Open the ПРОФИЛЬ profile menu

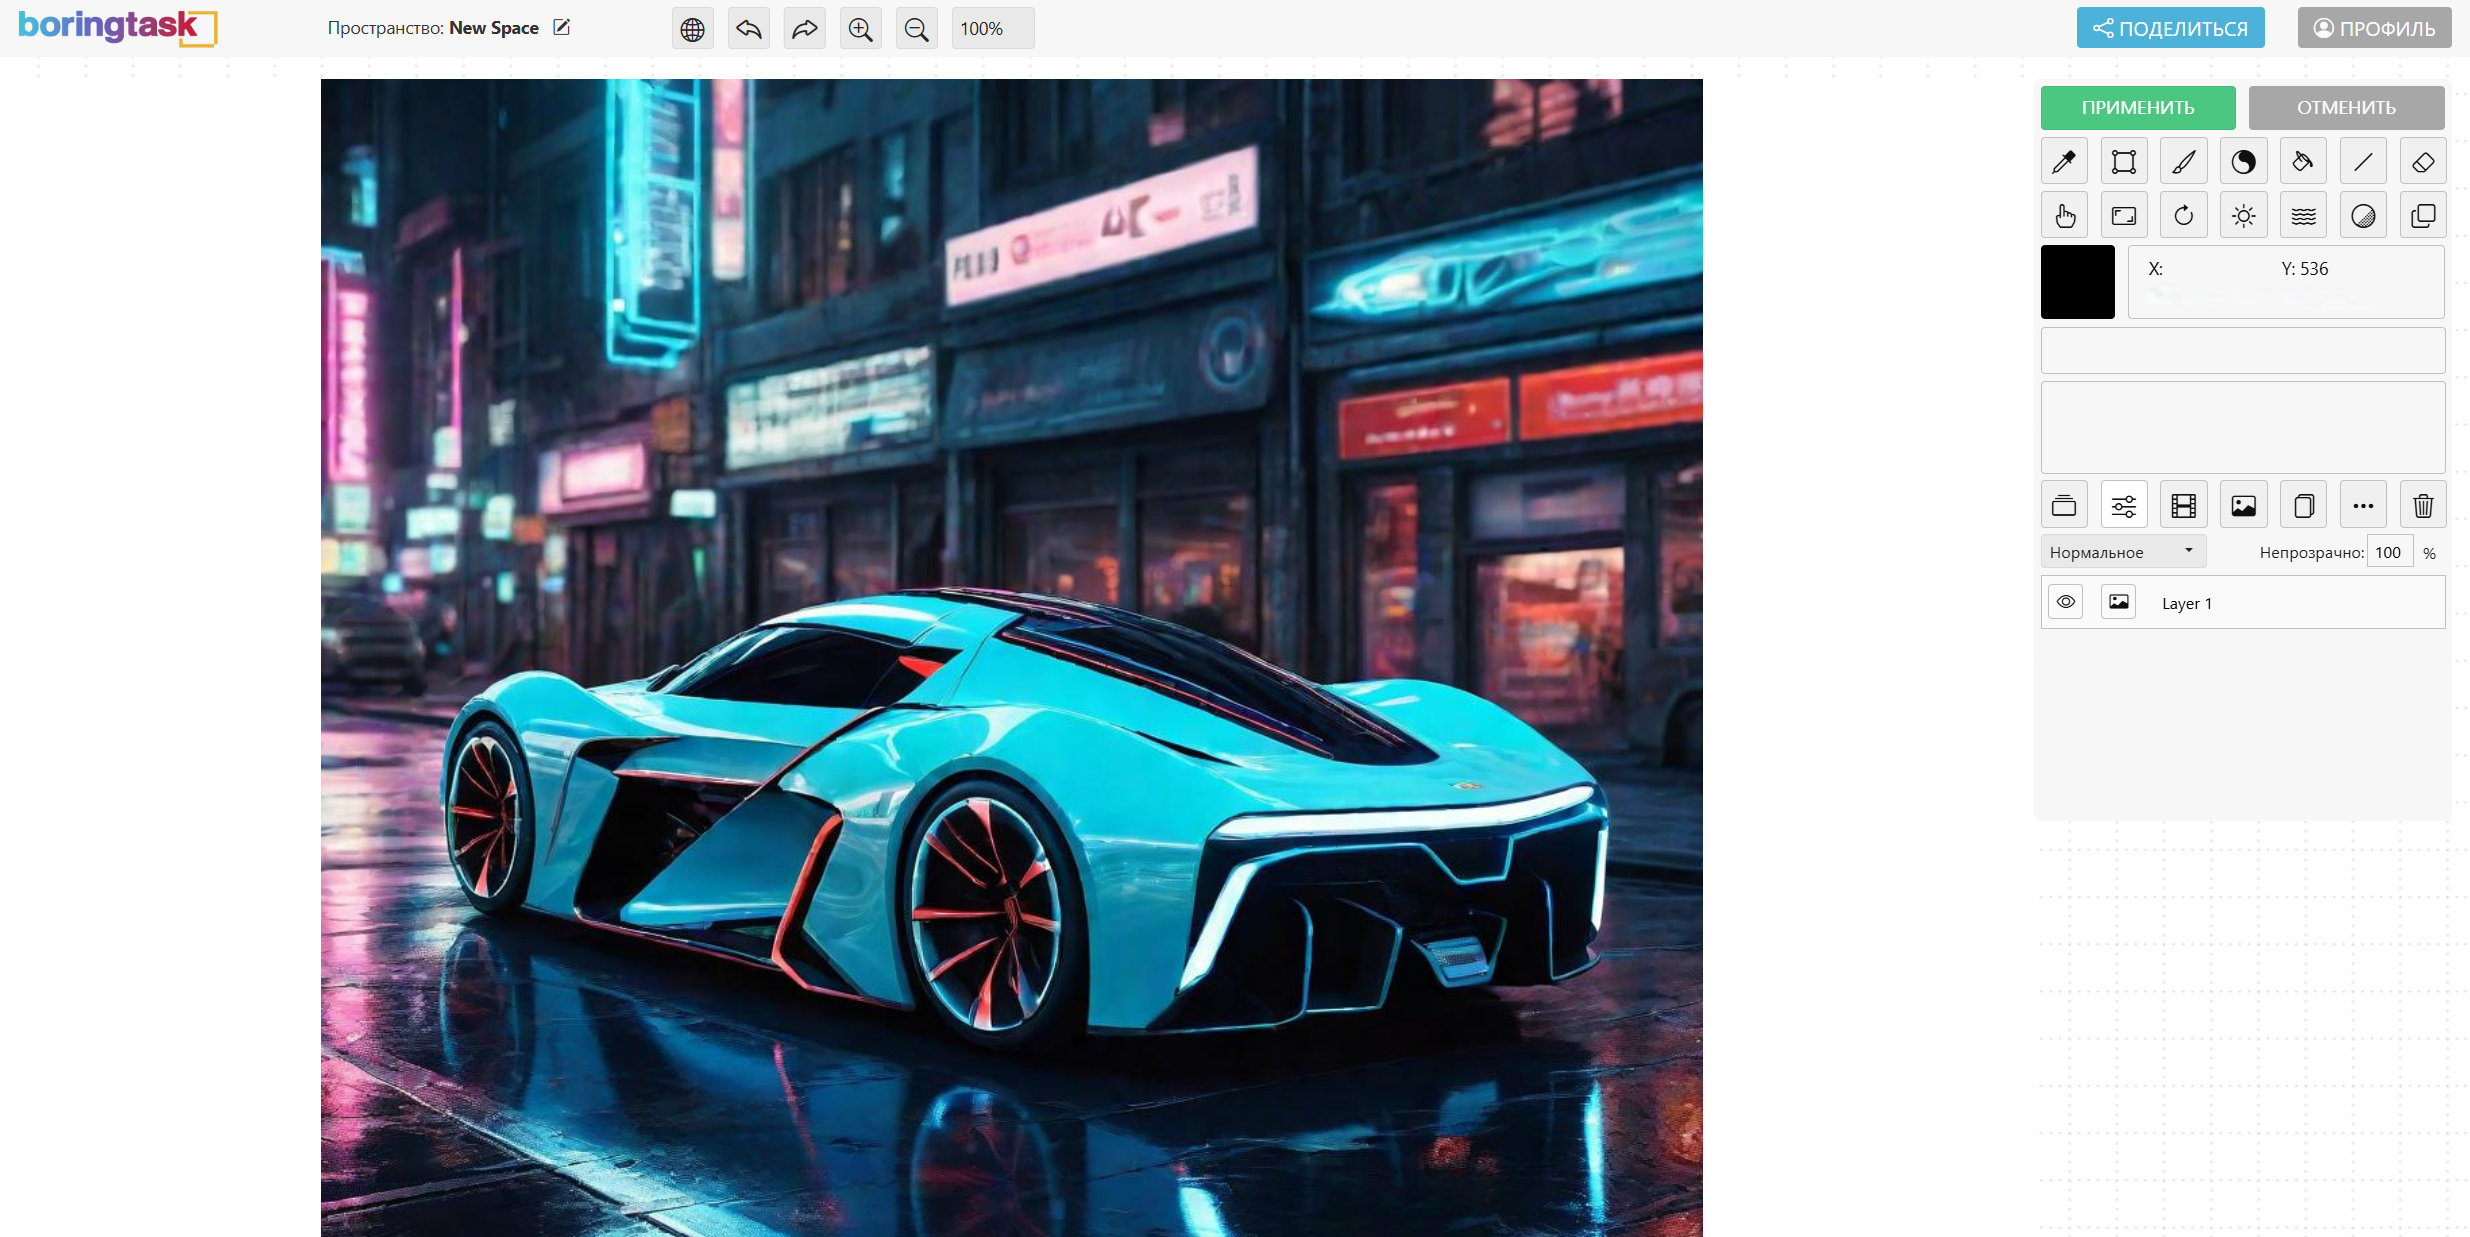point(2373,28)
